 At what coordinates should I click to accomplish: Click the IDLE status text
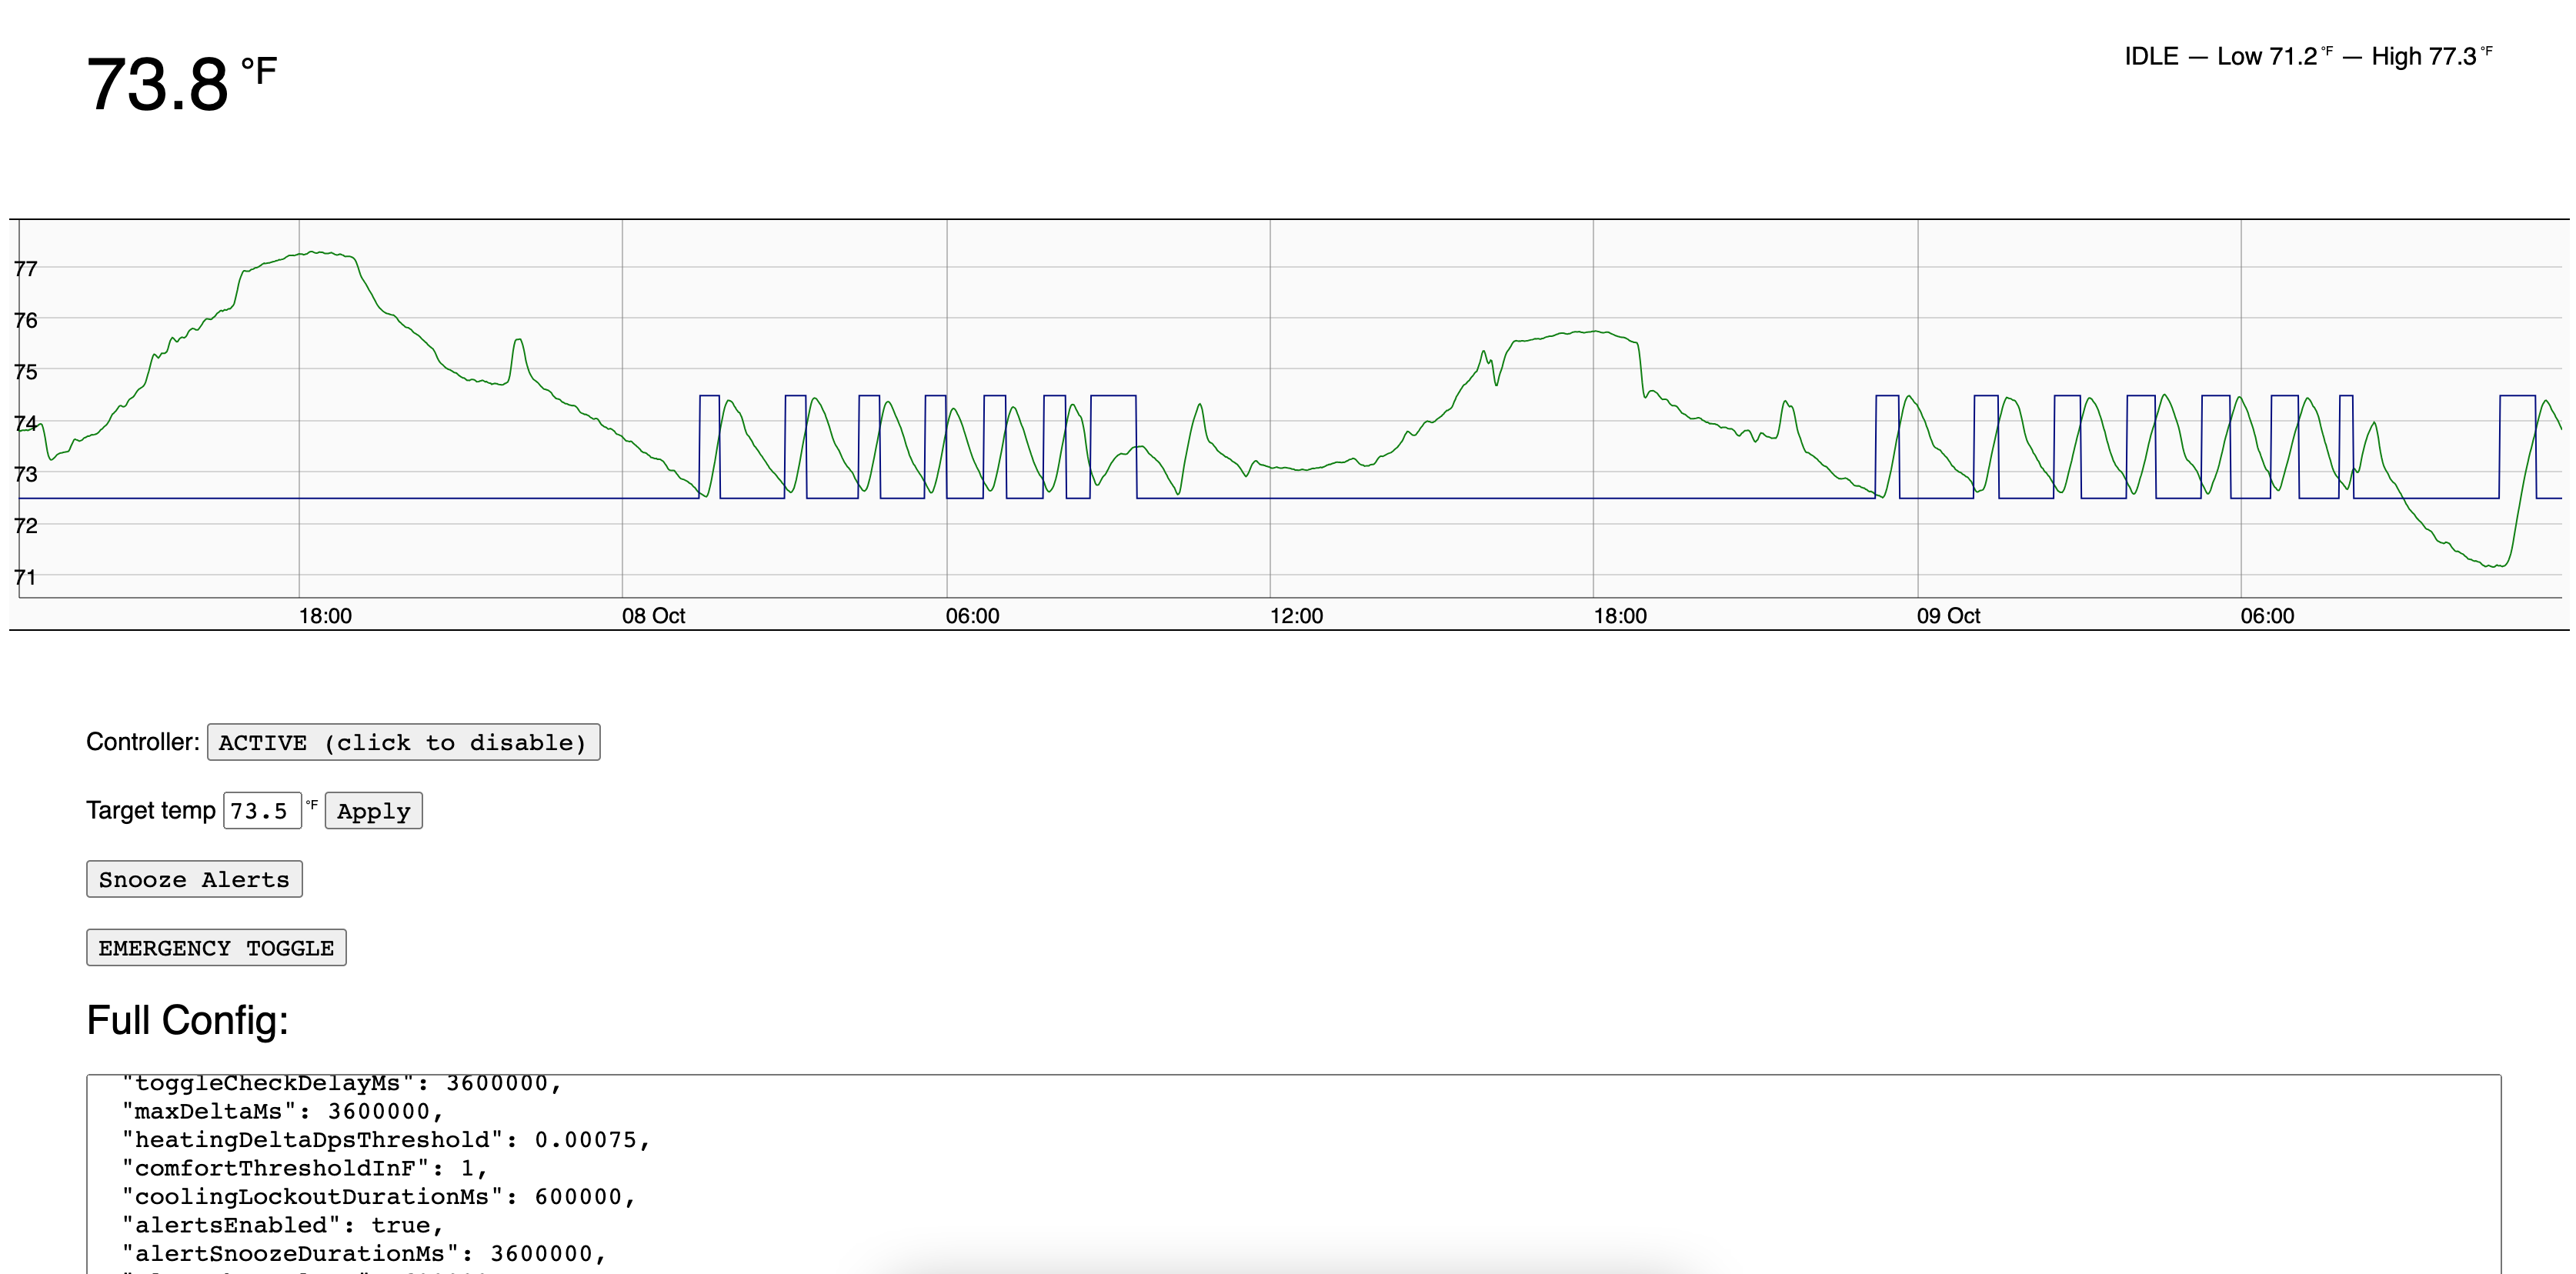2150,56
